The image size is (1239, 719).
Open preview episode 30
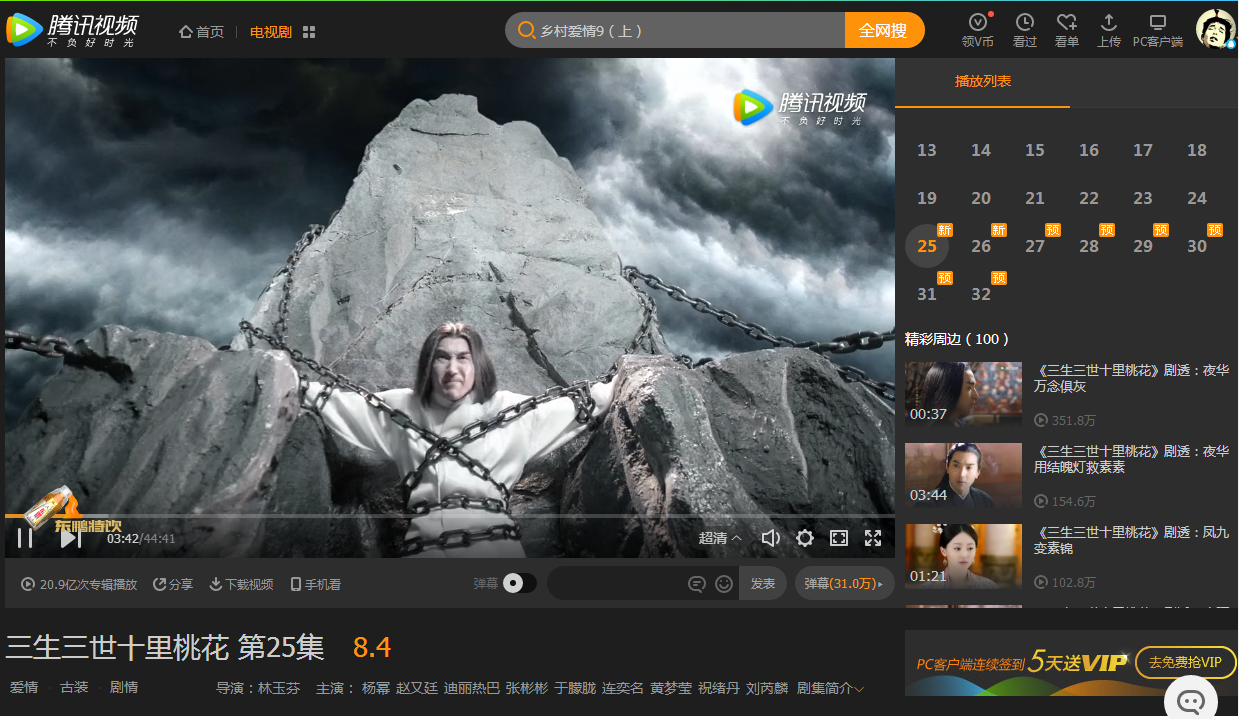[1197, 246]
